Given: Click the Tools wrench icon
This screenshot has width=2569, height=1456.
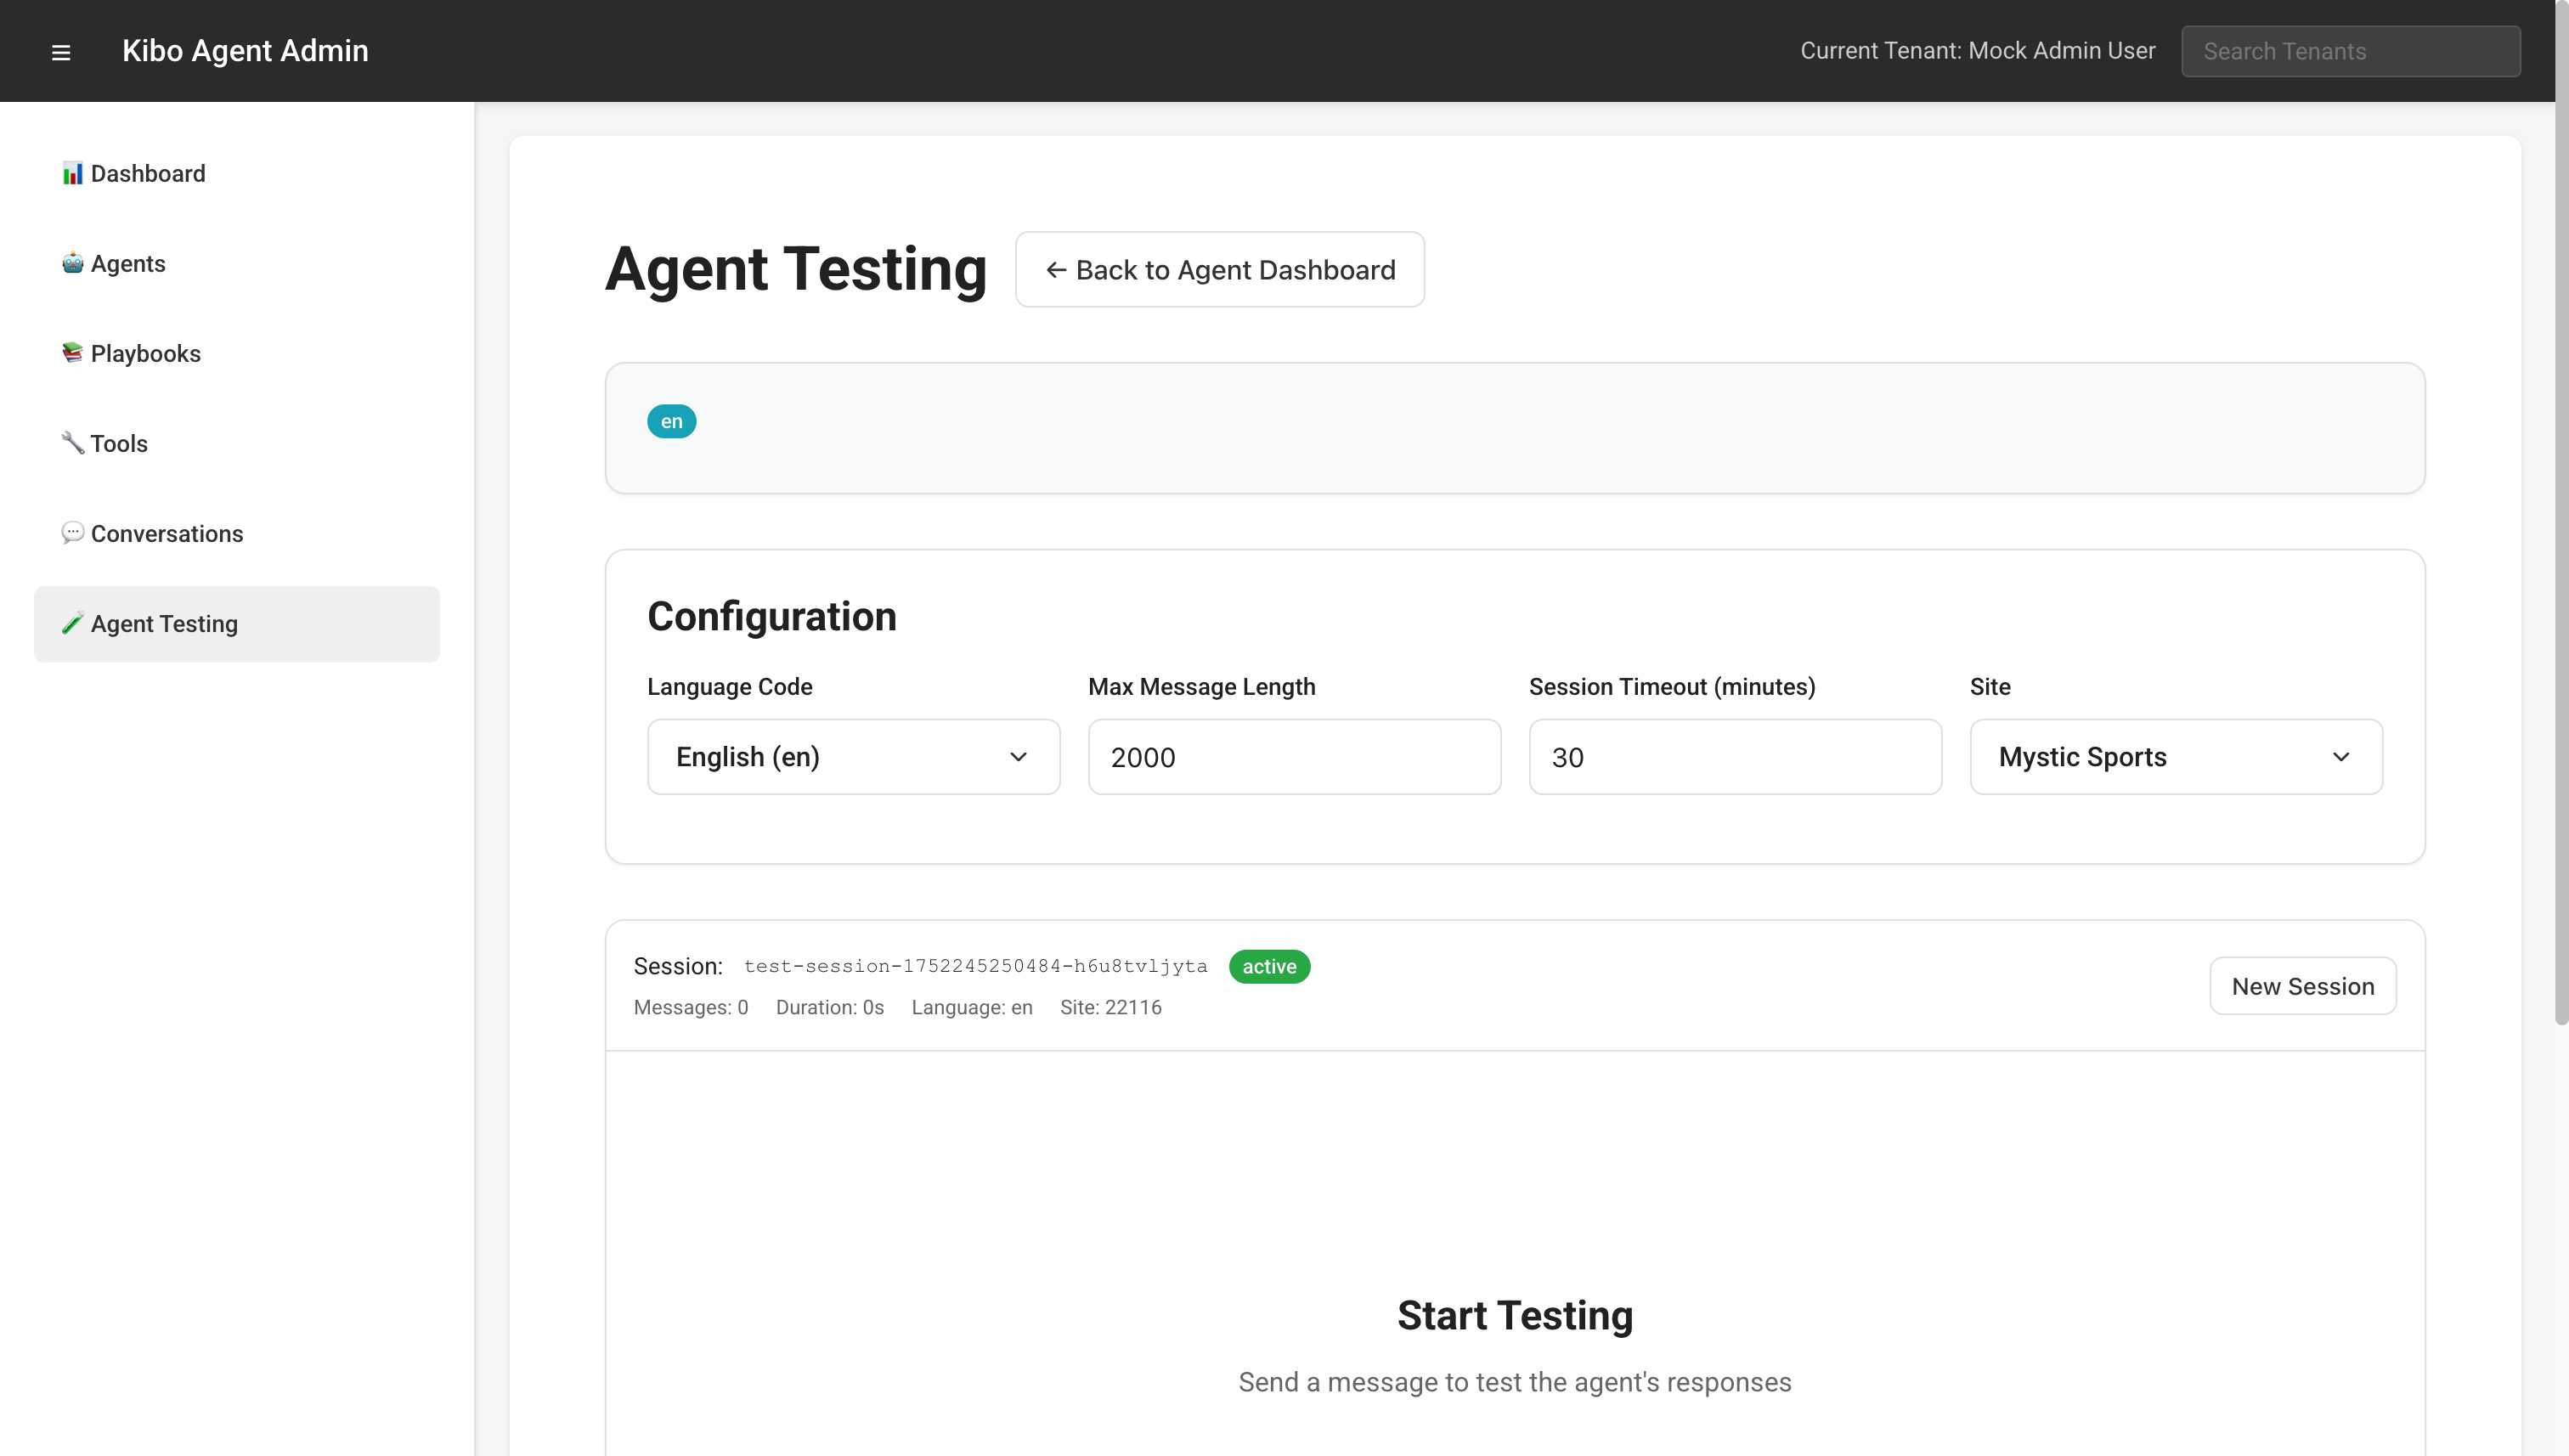Looking at the screenshot, I should (x=72, y=443).
